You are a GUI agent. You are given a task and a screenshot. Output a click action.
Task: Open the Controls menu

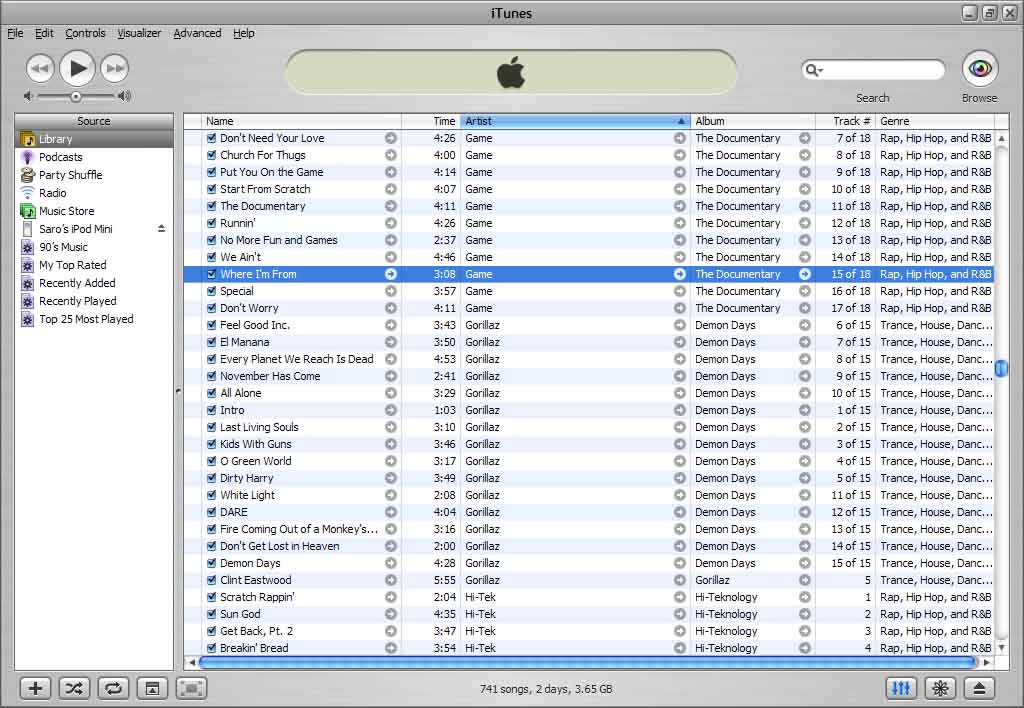pyautogui.click(x=85, y=33)
